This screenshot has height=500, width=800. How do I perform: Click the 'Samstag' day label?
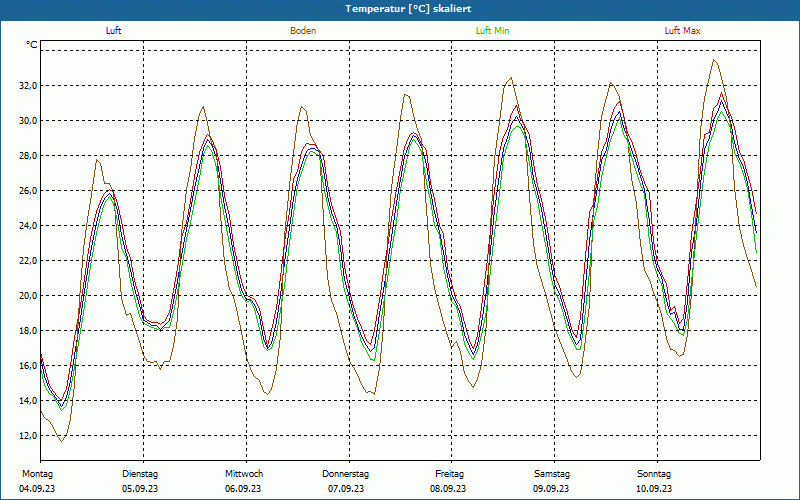pos(552,474)
